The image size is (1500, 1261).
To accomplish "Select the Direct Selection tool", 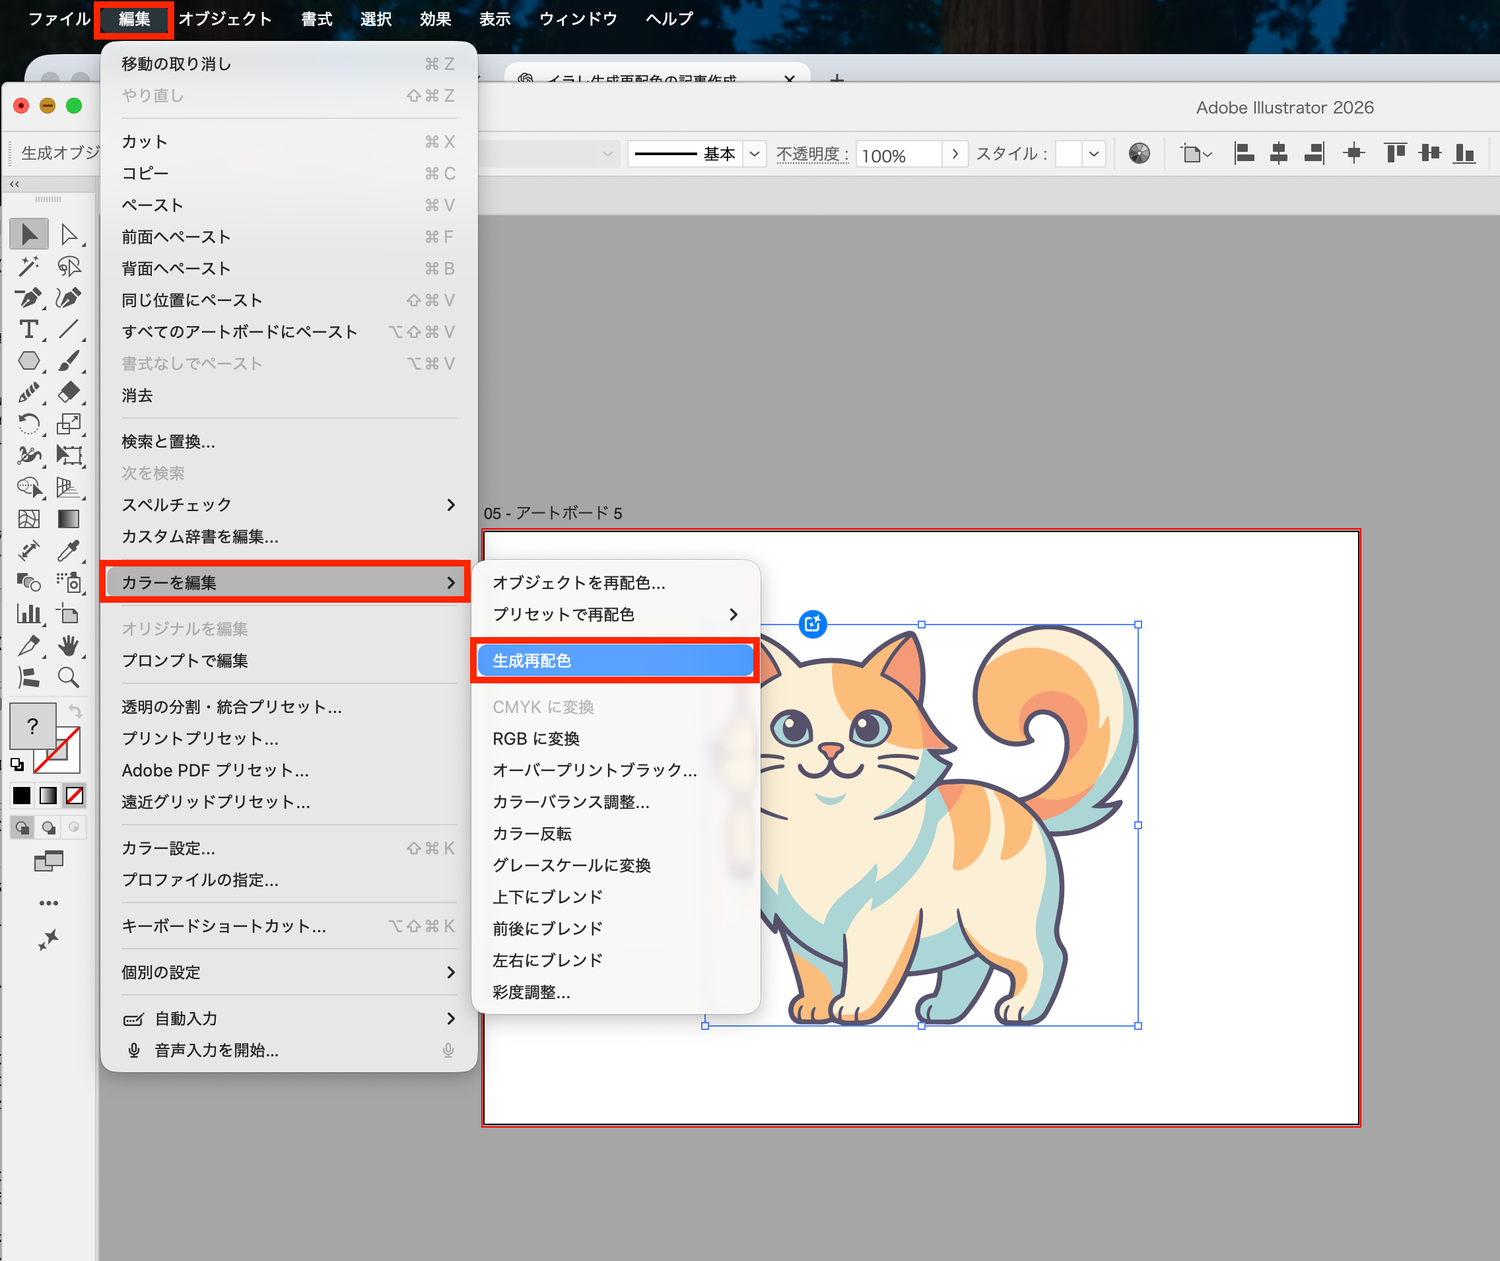I will (69, 234).
